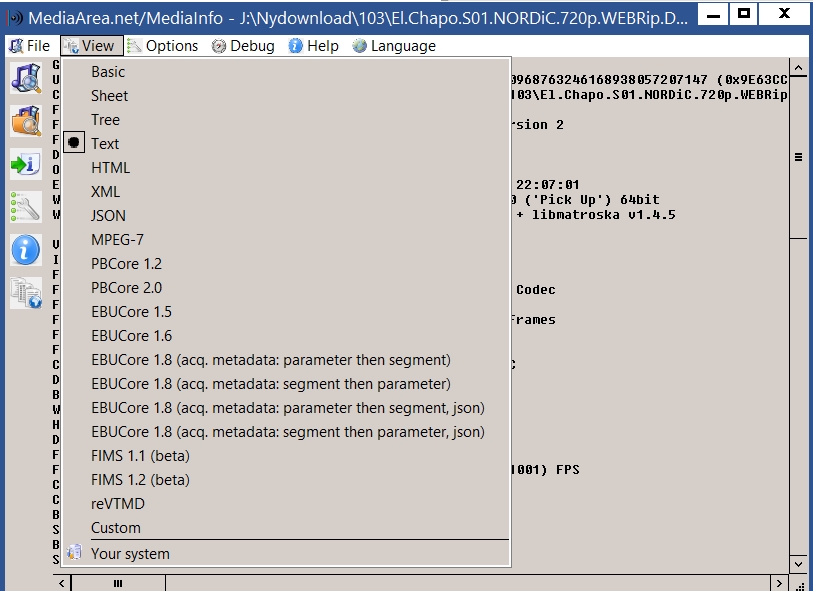Click the Open File toolbar icon

coord(26,78)
